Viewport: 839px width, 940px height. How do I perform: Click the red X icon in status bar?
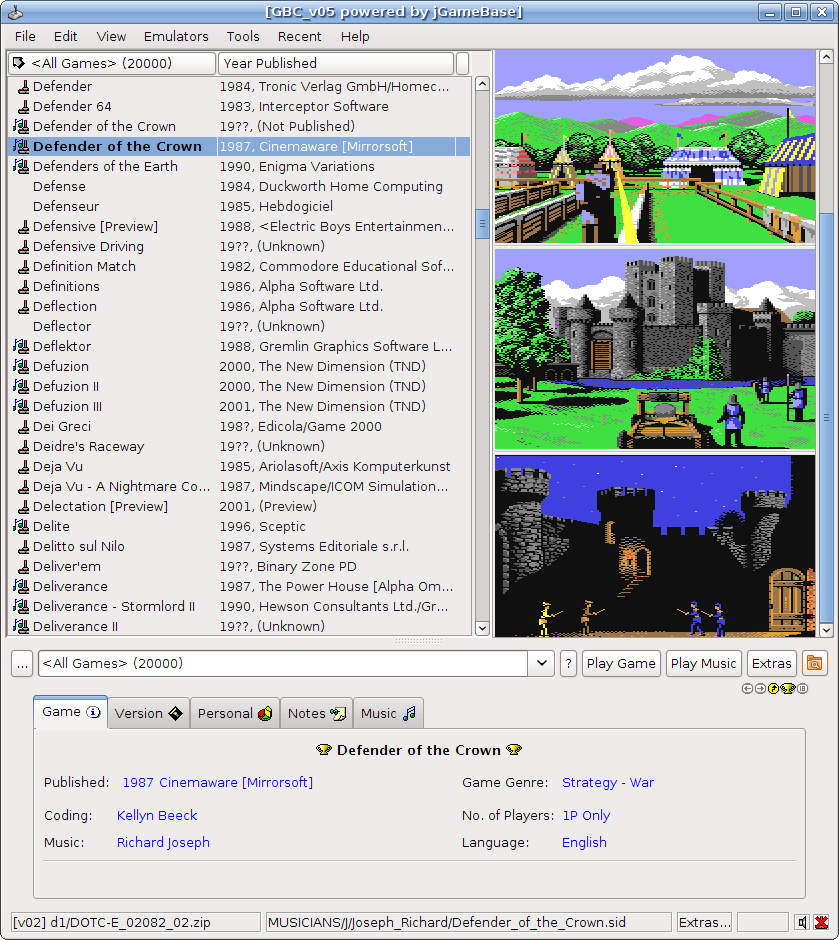coord(821,922)
